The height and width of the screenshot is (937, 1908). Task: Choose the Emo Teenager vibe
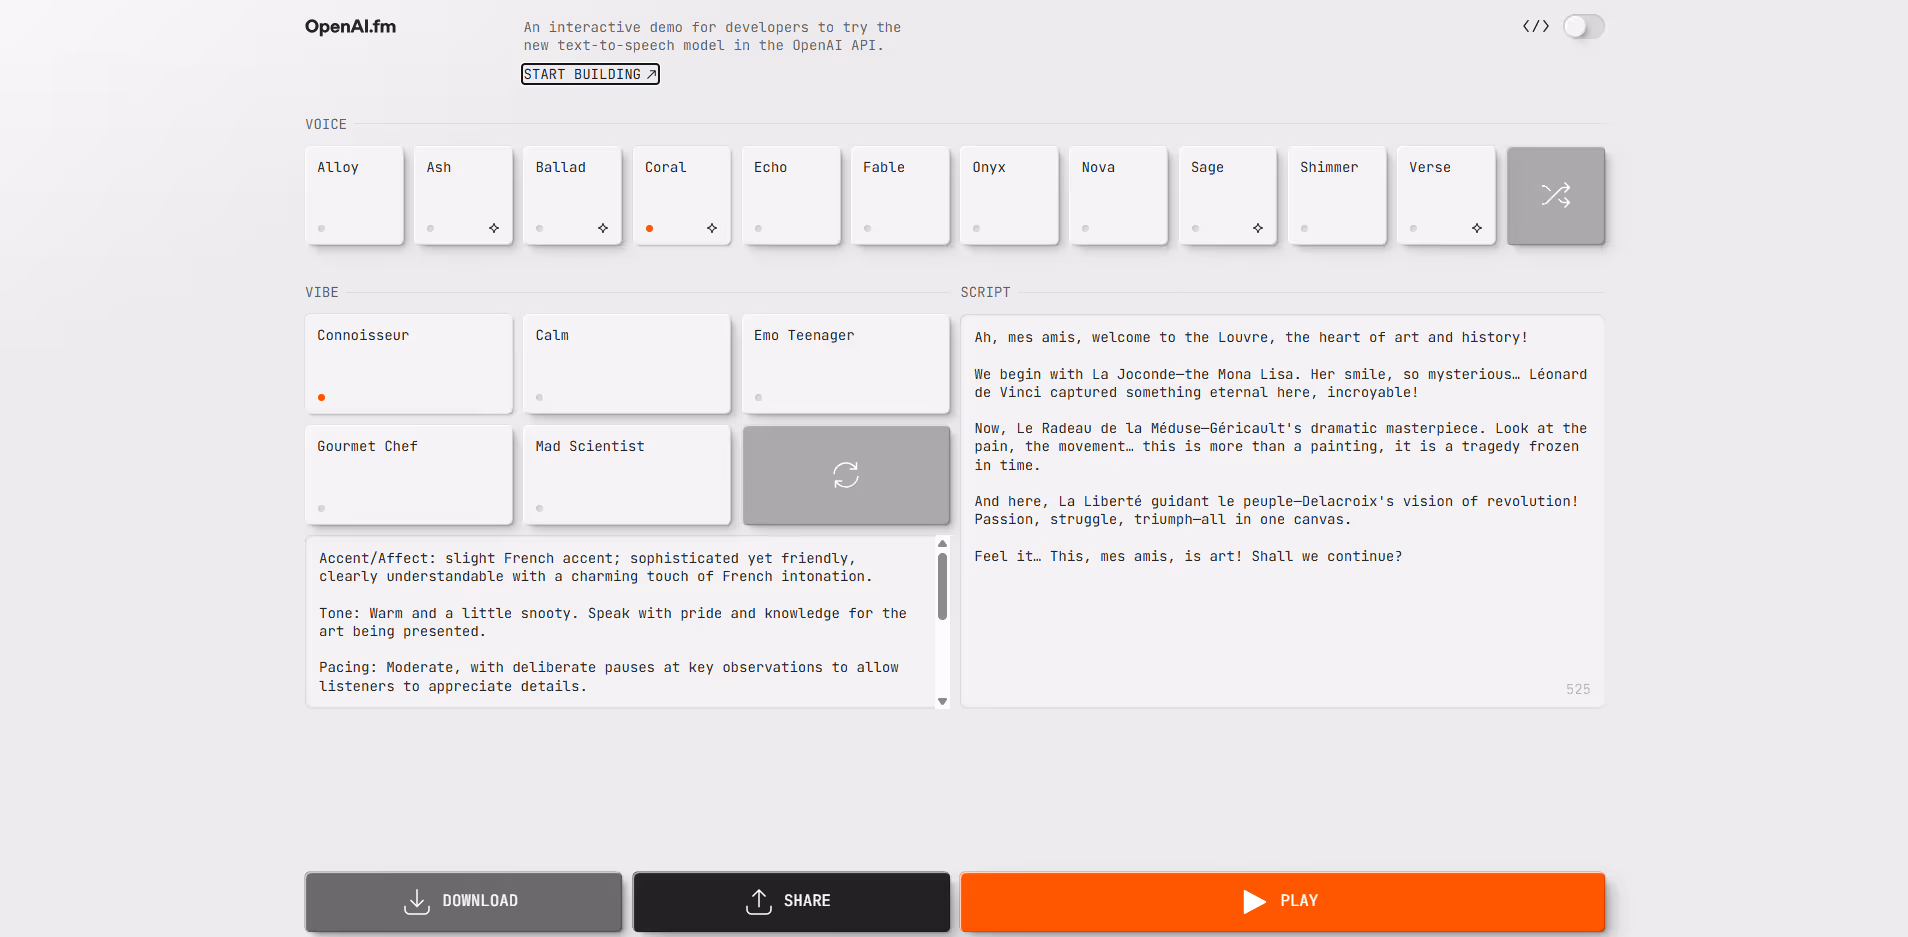click(846, 364)
